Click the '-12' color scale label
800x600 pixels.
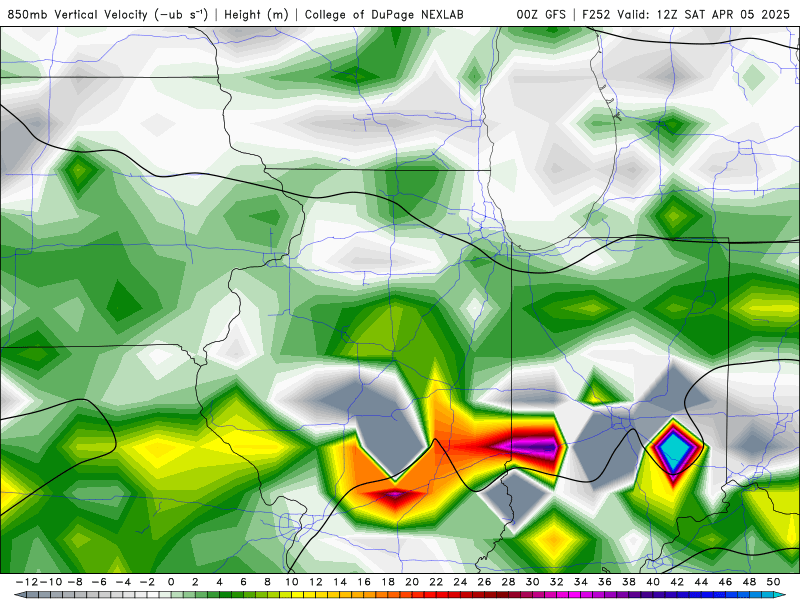27,582
